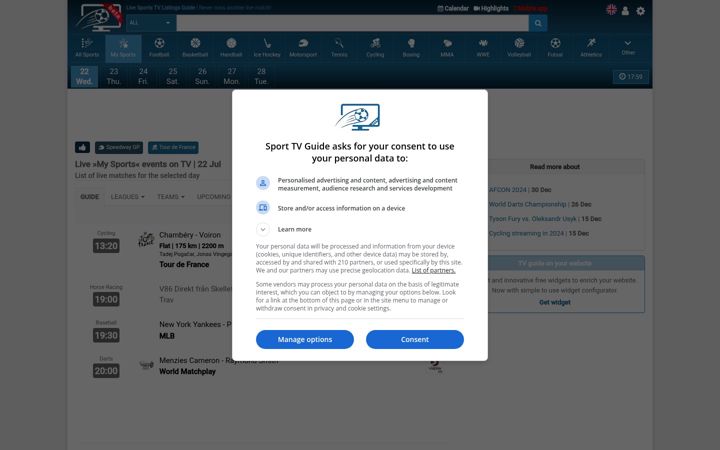Open the red Mobile app link
Screen dimensions: 720x450
(x=530, y=8)
